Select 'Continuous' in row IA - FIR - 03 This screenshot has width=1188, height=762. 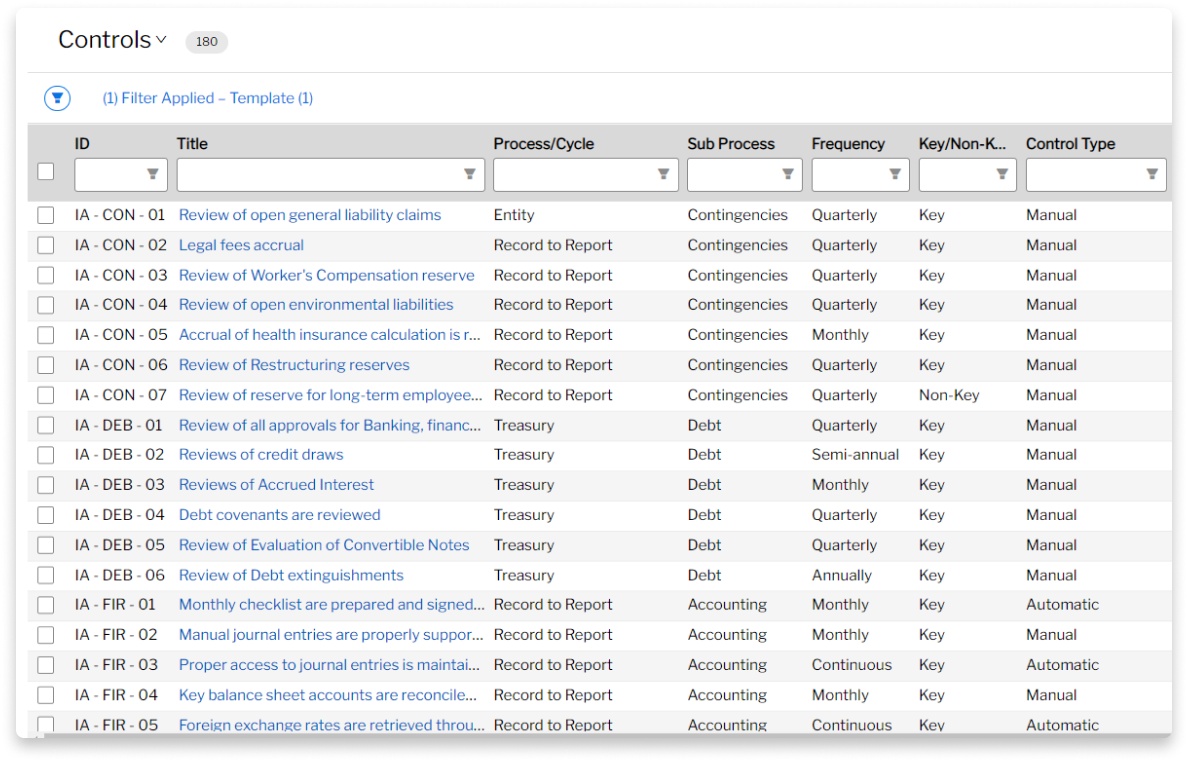[852, 665]
